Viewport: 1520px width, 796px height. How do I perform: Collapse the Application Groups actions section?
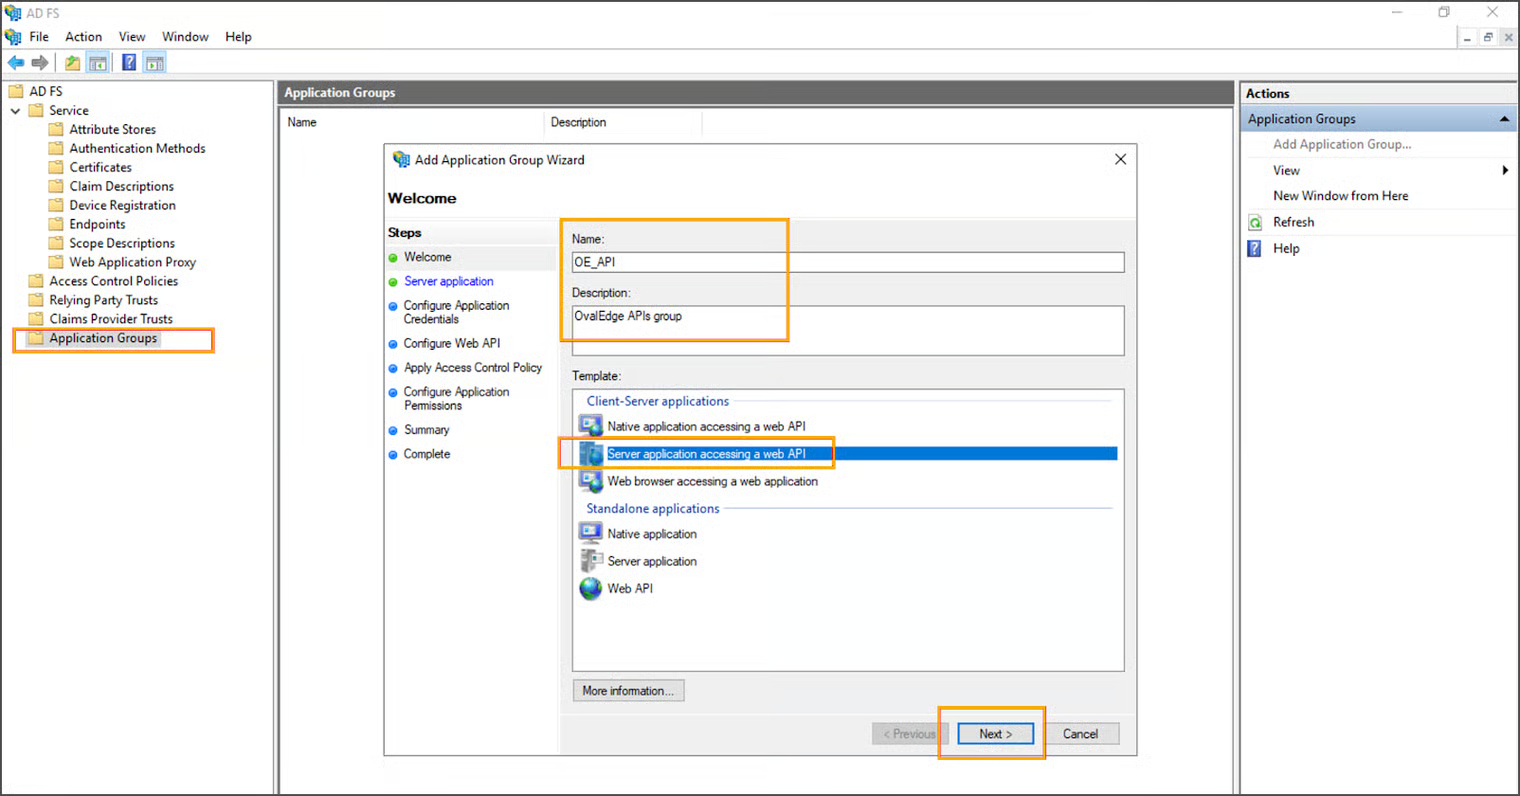pyautogui.click(x=1504, y=119)
